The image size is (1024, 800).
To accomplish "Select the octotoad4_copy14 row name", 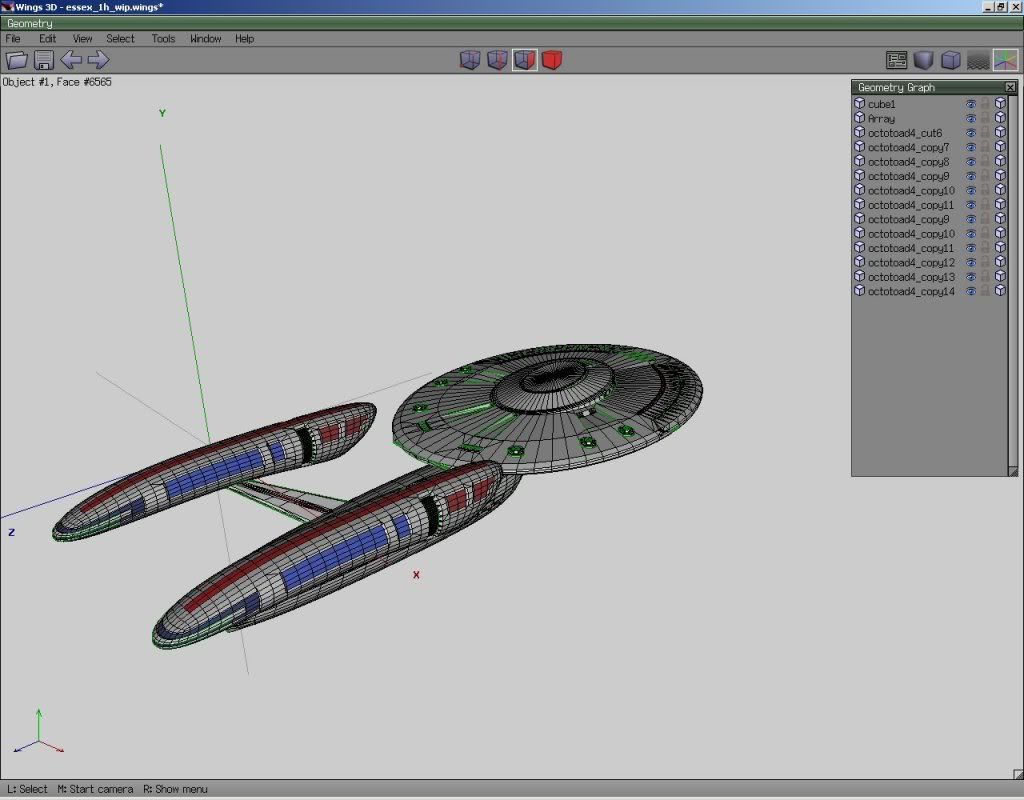I will [x=911, y=291].
